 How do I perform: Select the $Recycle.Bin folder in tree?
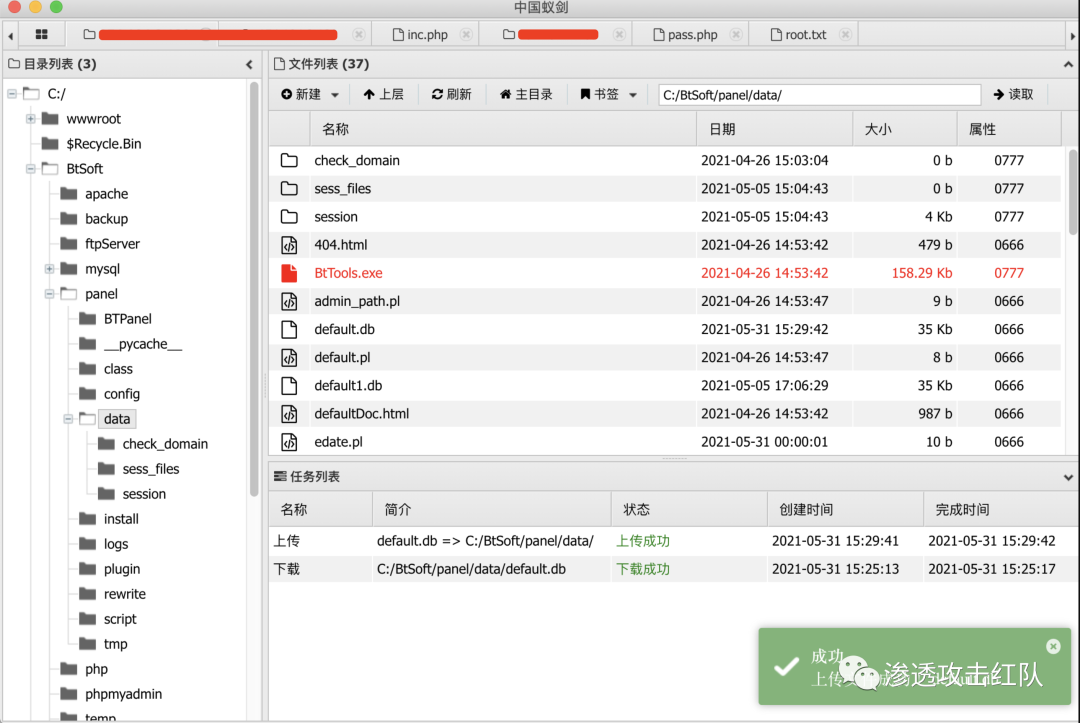pyautogui.click(x=103, y=144)
